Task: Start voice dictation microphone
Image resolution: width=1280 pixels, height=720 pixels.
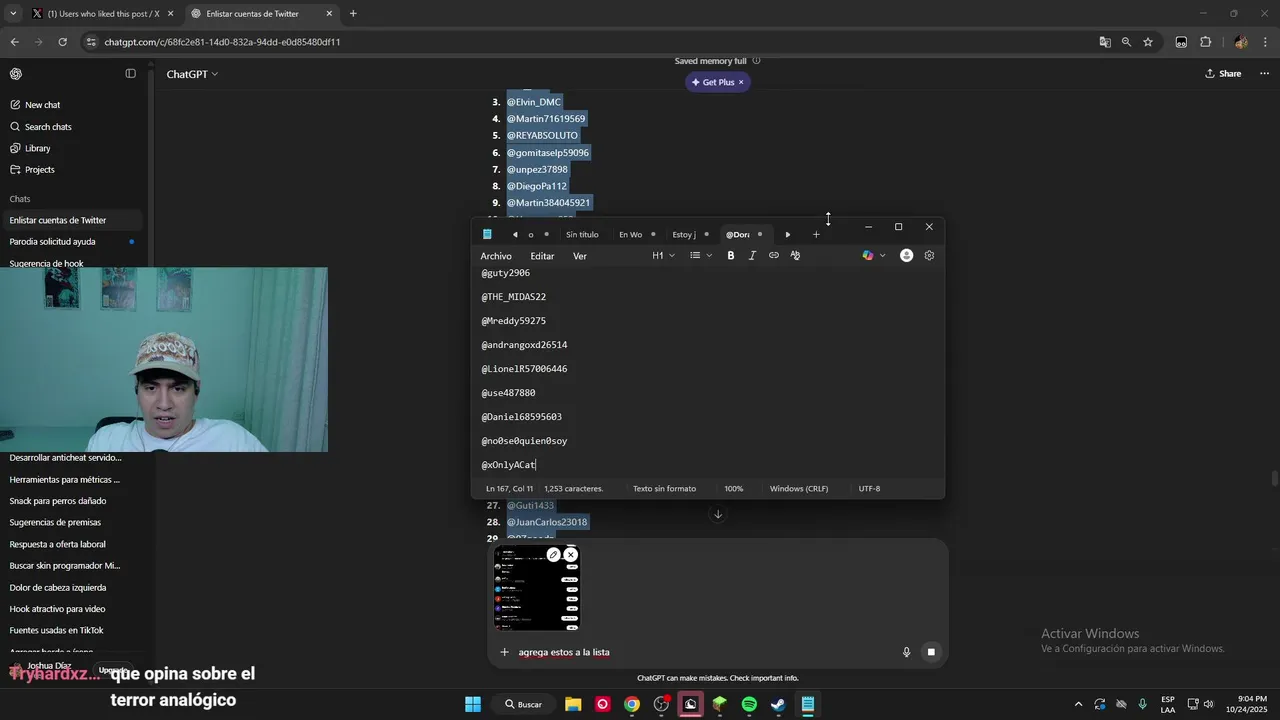Action: point(906,652)
